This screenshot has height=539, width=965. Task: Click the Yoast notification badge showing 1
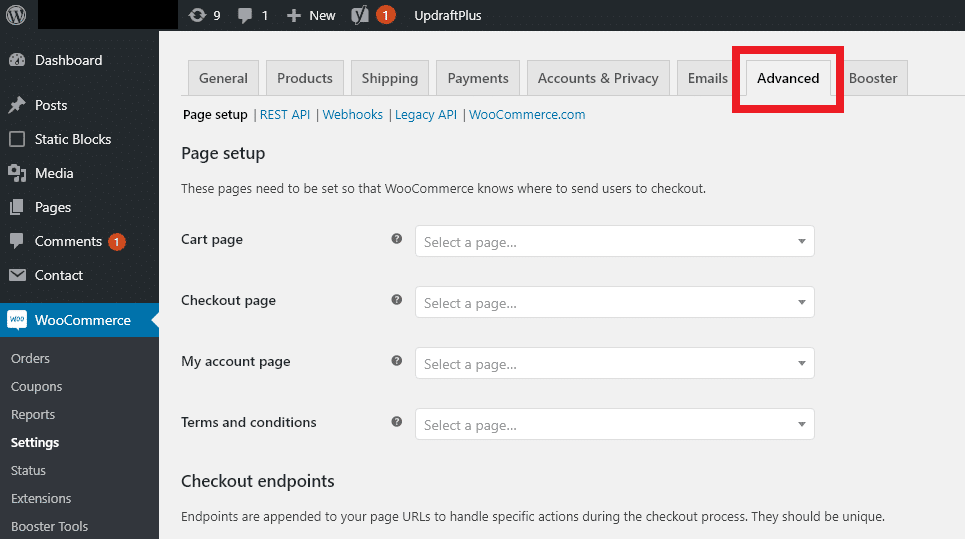click(x=386, y=15)
